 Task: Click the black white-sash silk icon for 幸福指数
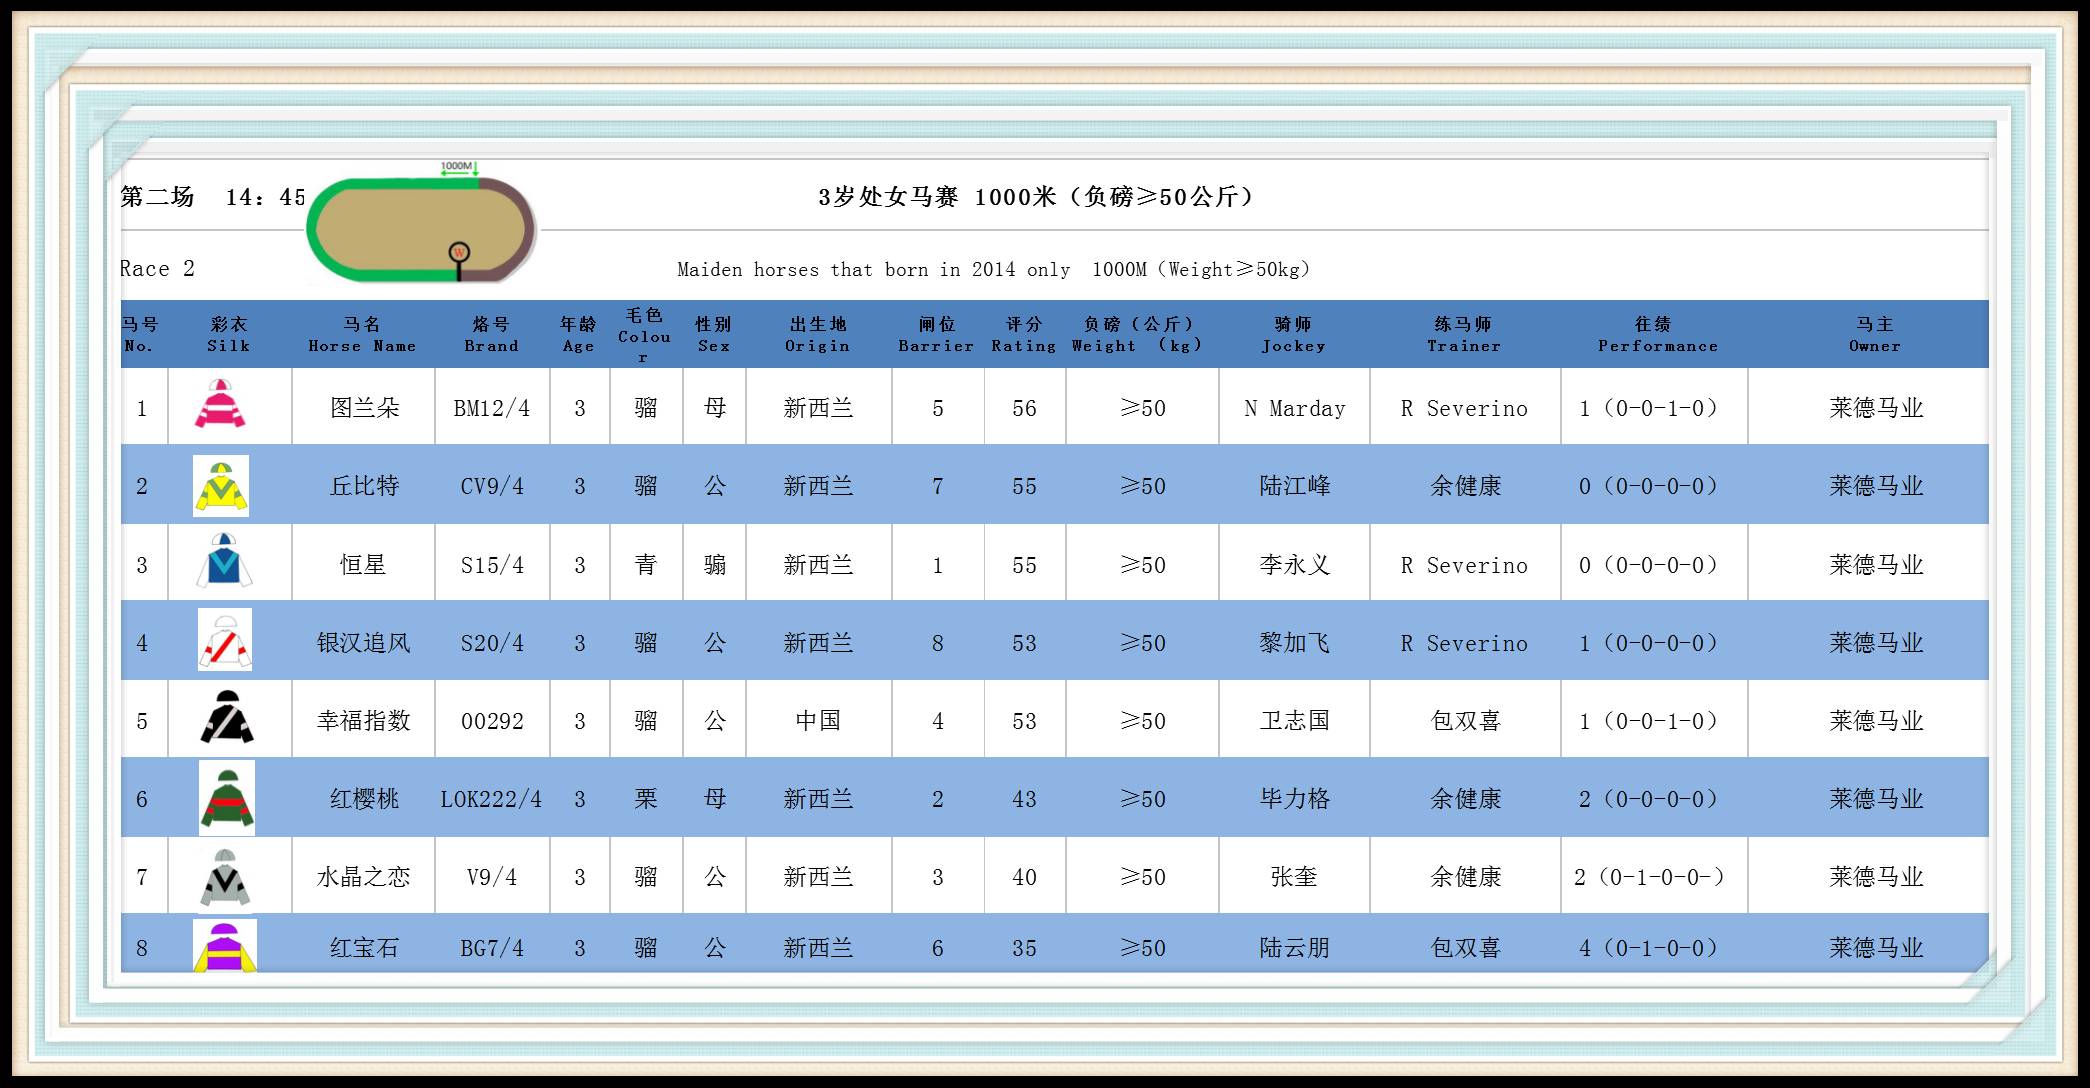(x=227, y=717)
